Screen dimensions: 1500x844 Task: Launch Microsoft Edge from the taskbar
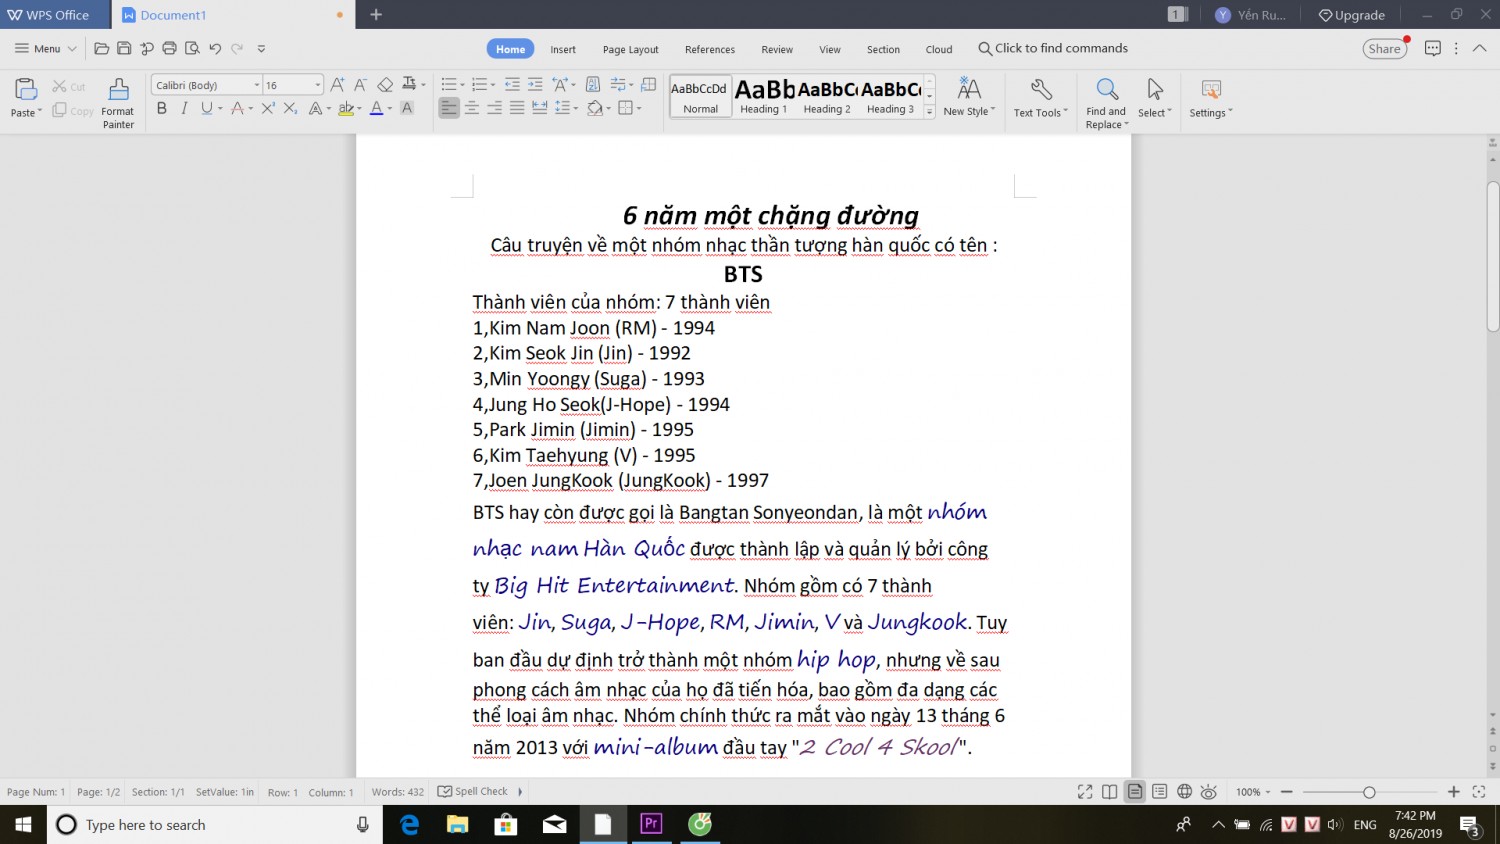click(409, 824)
